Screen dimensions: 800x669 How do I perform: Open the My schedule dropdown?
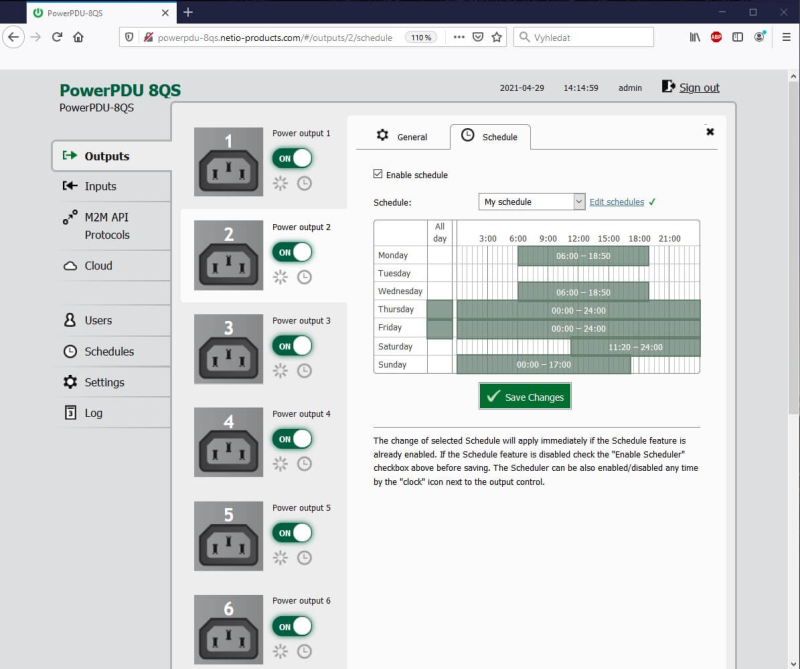[531, 202]
